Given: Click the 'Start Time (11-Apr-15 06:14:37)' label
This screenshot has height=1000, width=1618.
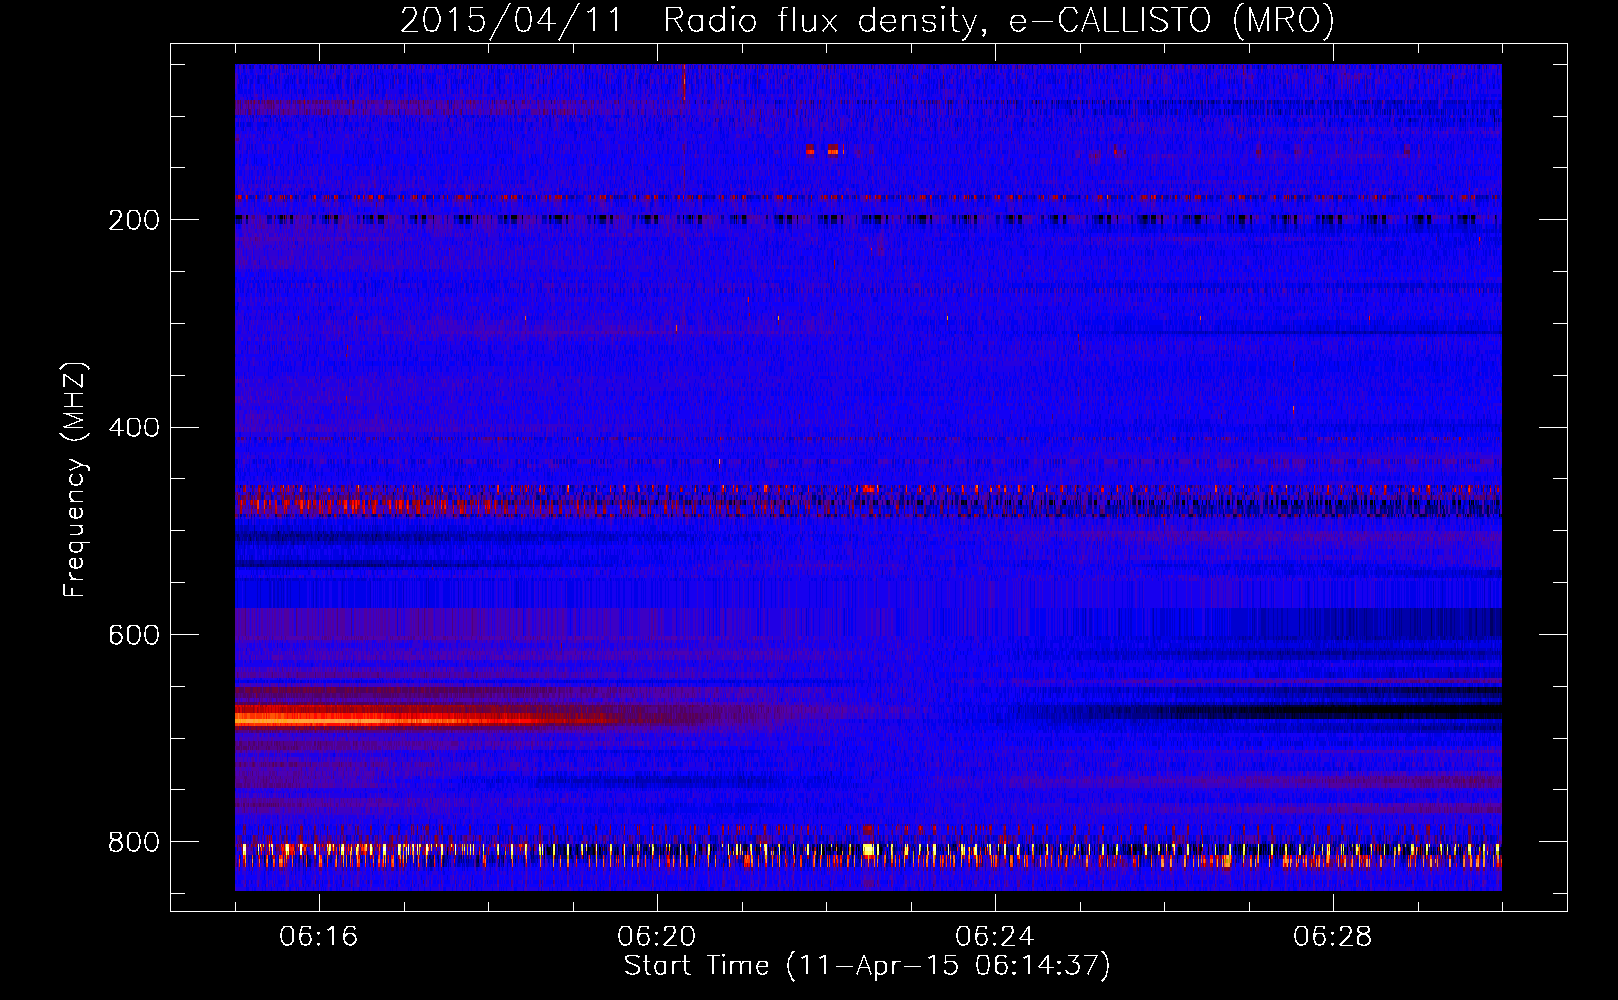Looking at the screenshot, I should click(867, 966).
